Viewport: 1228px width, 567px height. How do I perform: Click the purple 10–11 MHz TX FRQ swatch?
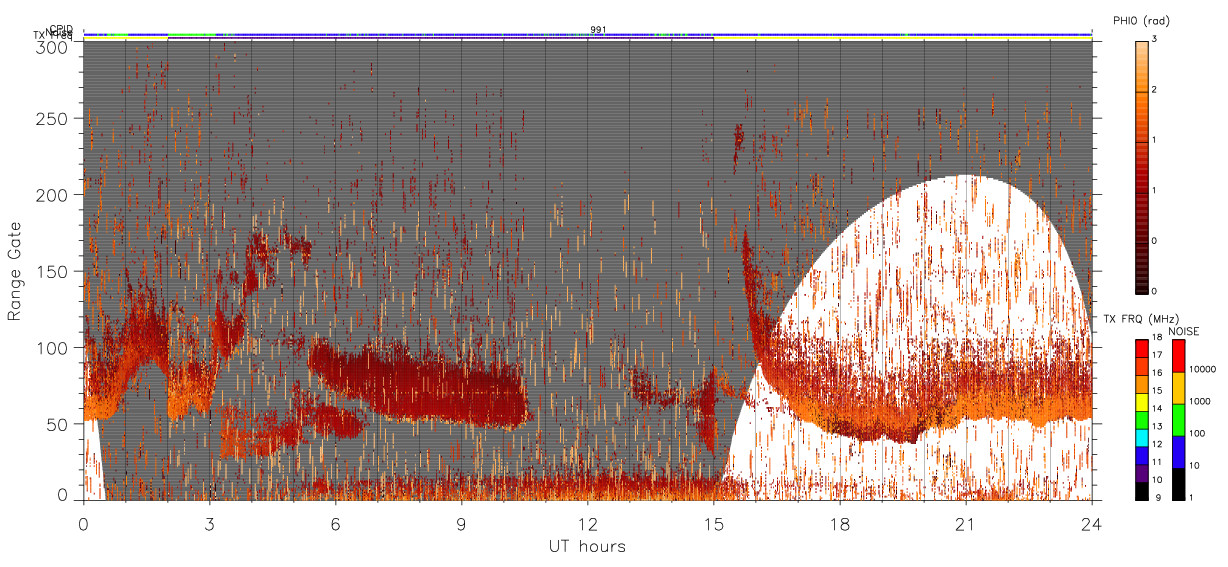click(x=1141, y=475)
